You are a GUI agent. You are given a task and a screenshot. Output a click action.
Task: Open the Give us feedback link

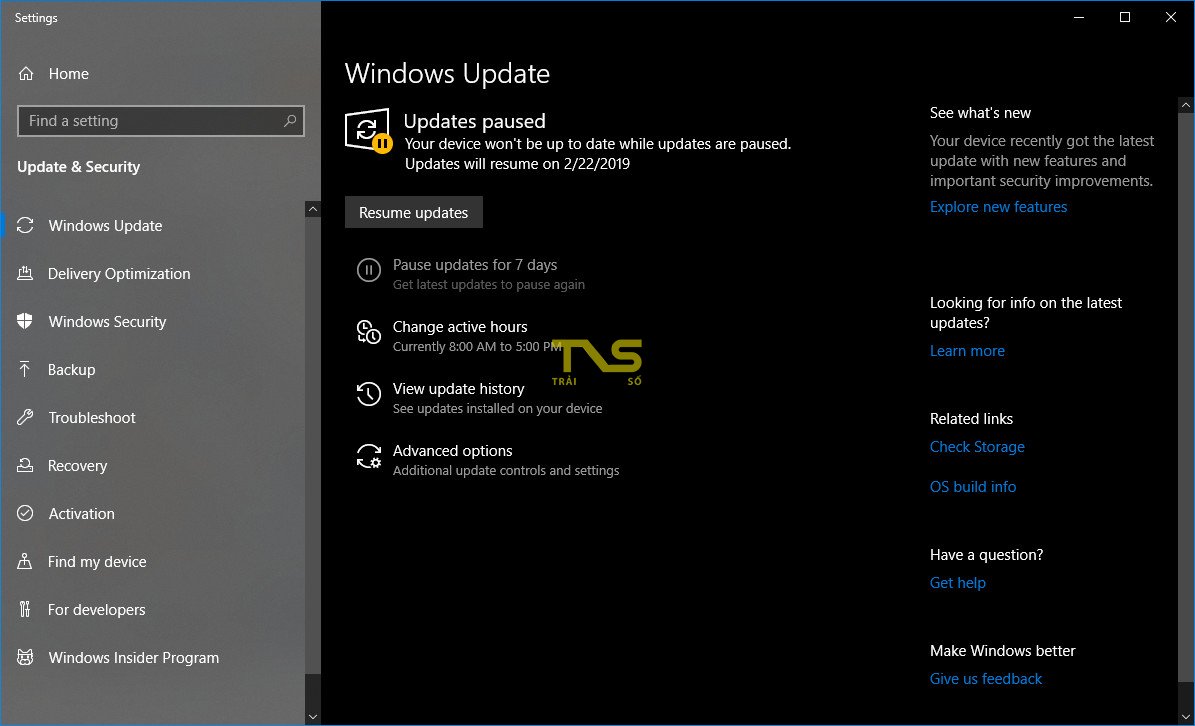click(x=986, y=678)
